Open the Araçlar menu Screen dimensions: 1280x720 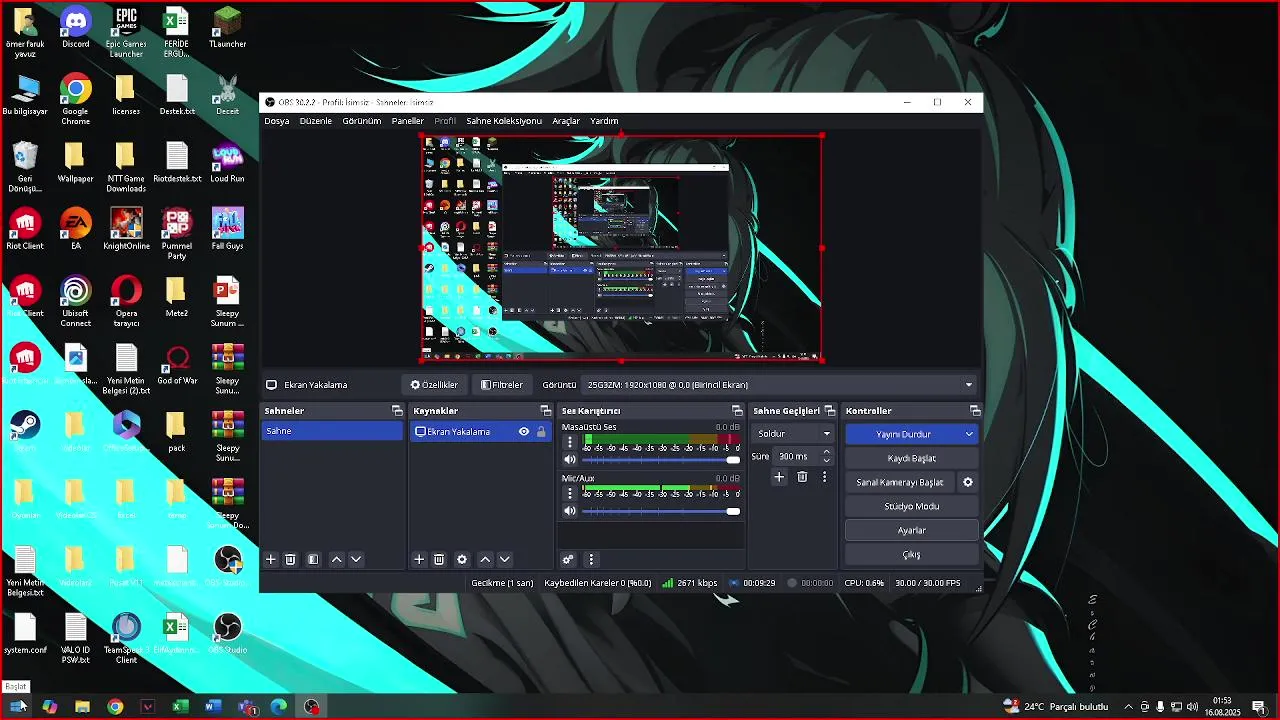tap(566, 121)
